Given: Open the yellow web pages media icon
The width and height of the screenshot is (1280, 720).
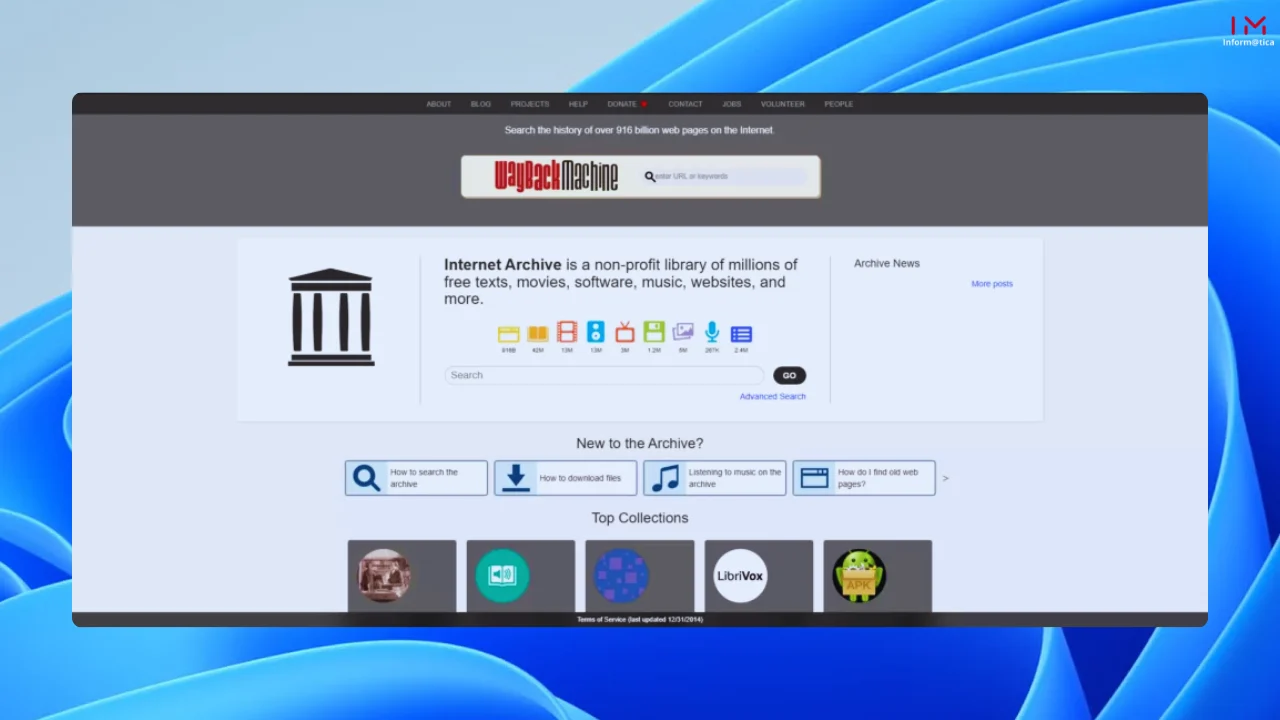Looking at the screenshot, I should coord(509,334).
